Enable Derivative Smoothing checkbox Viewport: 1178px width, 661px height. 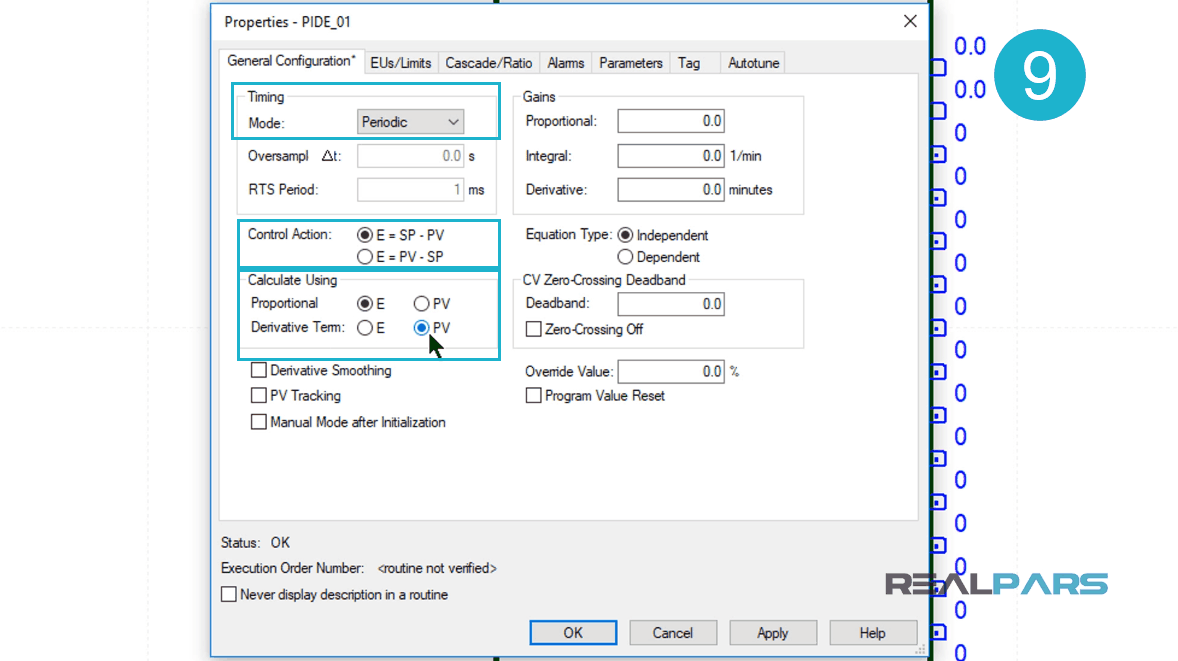[258, 370]
